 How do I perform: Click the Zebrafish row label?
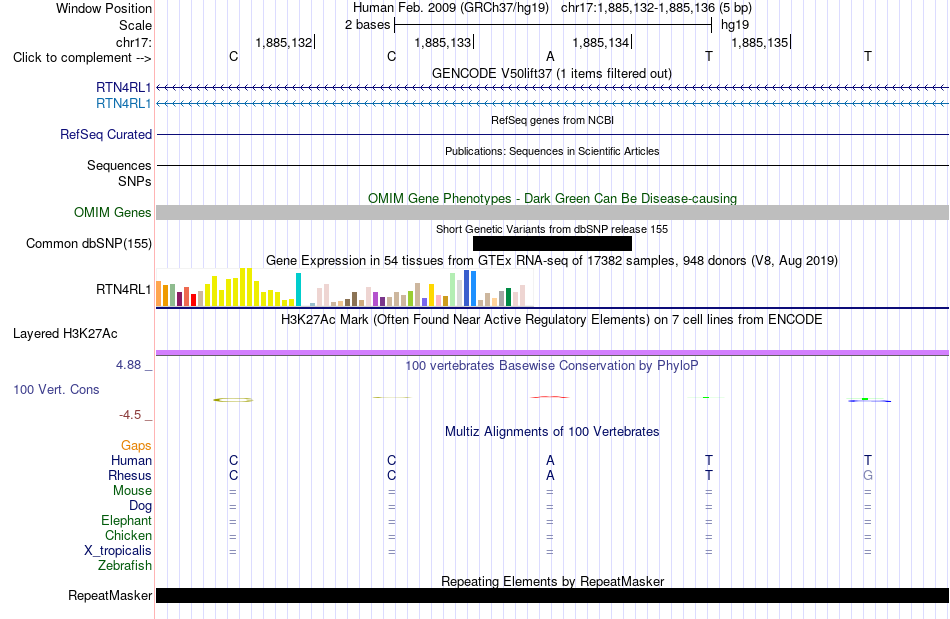pyautogui.click(x=125, y=566)
